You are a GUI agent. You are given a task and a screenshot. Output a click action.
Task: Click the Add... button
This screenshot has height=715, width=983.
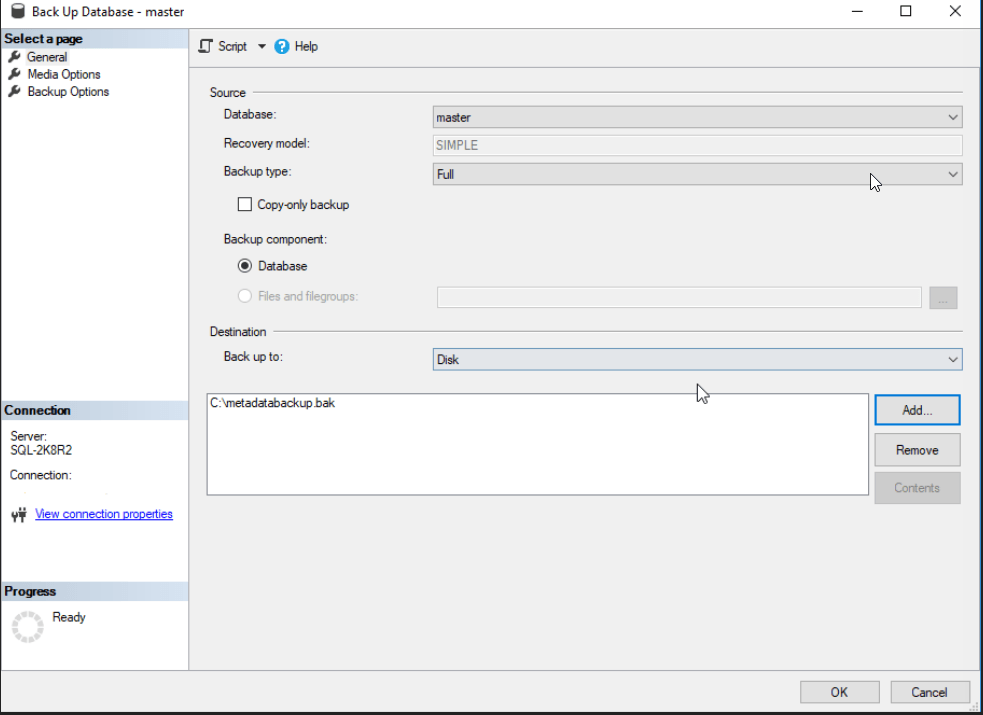tap(916, 410)
